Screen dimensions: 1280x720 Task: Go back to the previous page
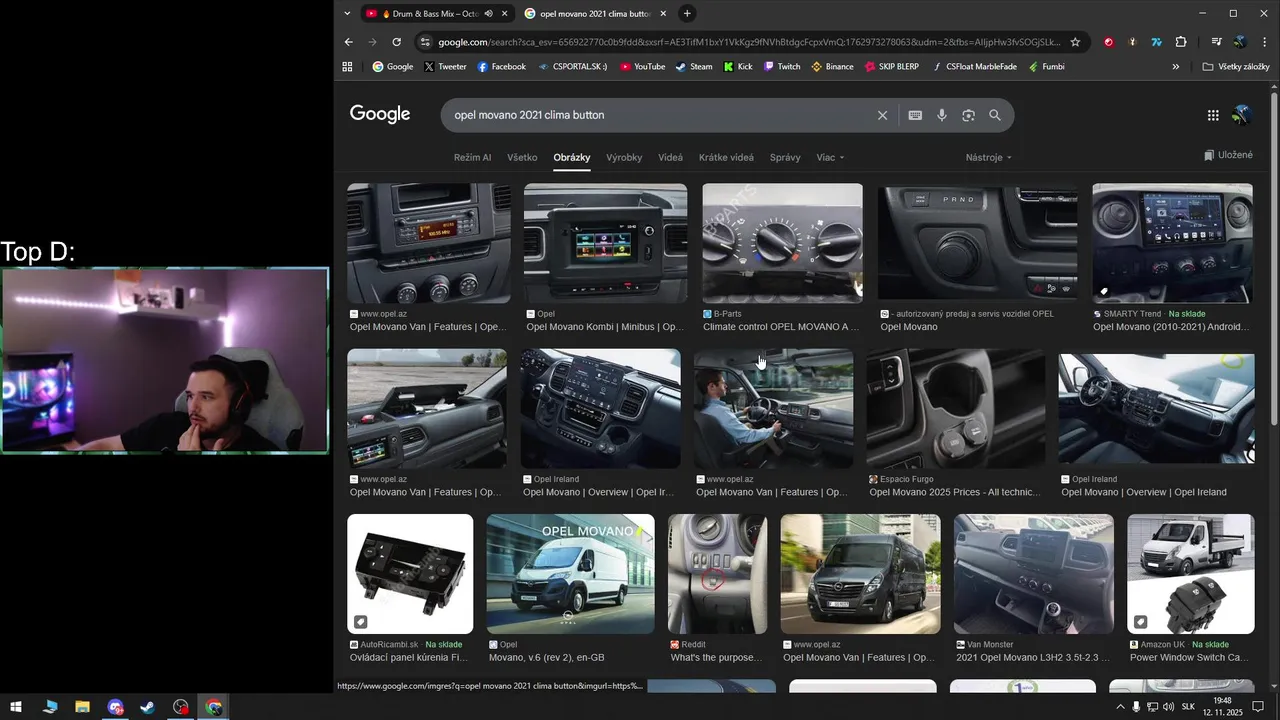[x=348, y=42]
